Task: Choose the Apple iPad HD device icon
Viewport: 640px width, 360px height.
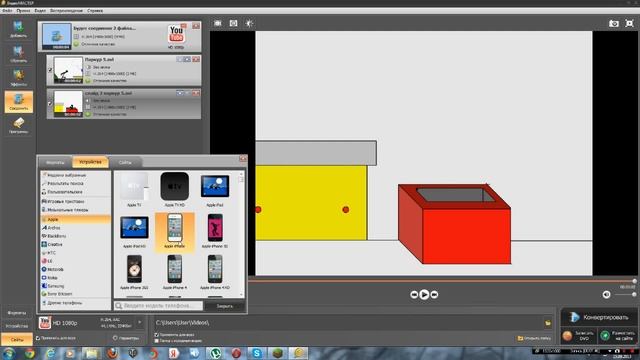Action: point(134,228)
